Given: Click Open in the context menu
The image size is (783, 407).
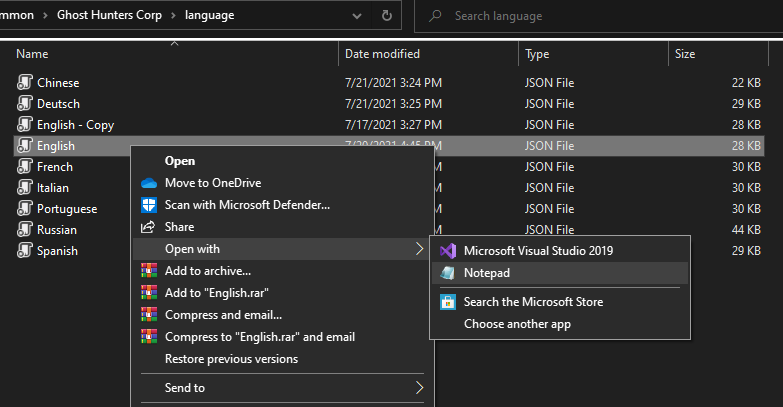Looking at the screenshot, I should pos(180,160).
